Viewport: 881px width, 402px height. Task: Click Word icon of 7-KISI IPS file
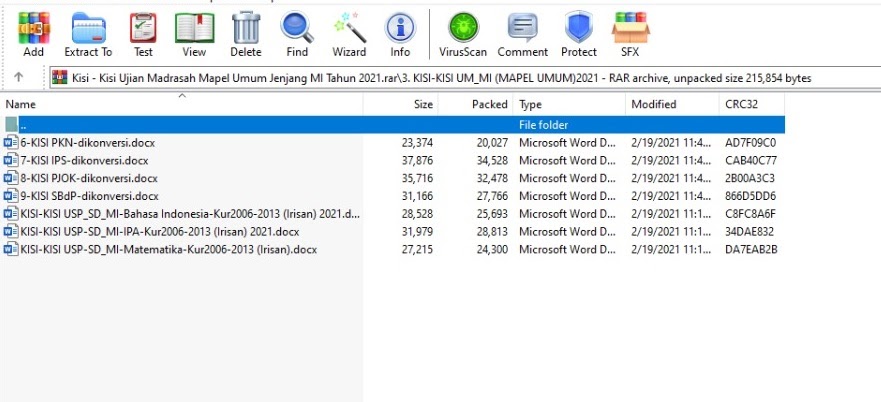coord(11,160)
